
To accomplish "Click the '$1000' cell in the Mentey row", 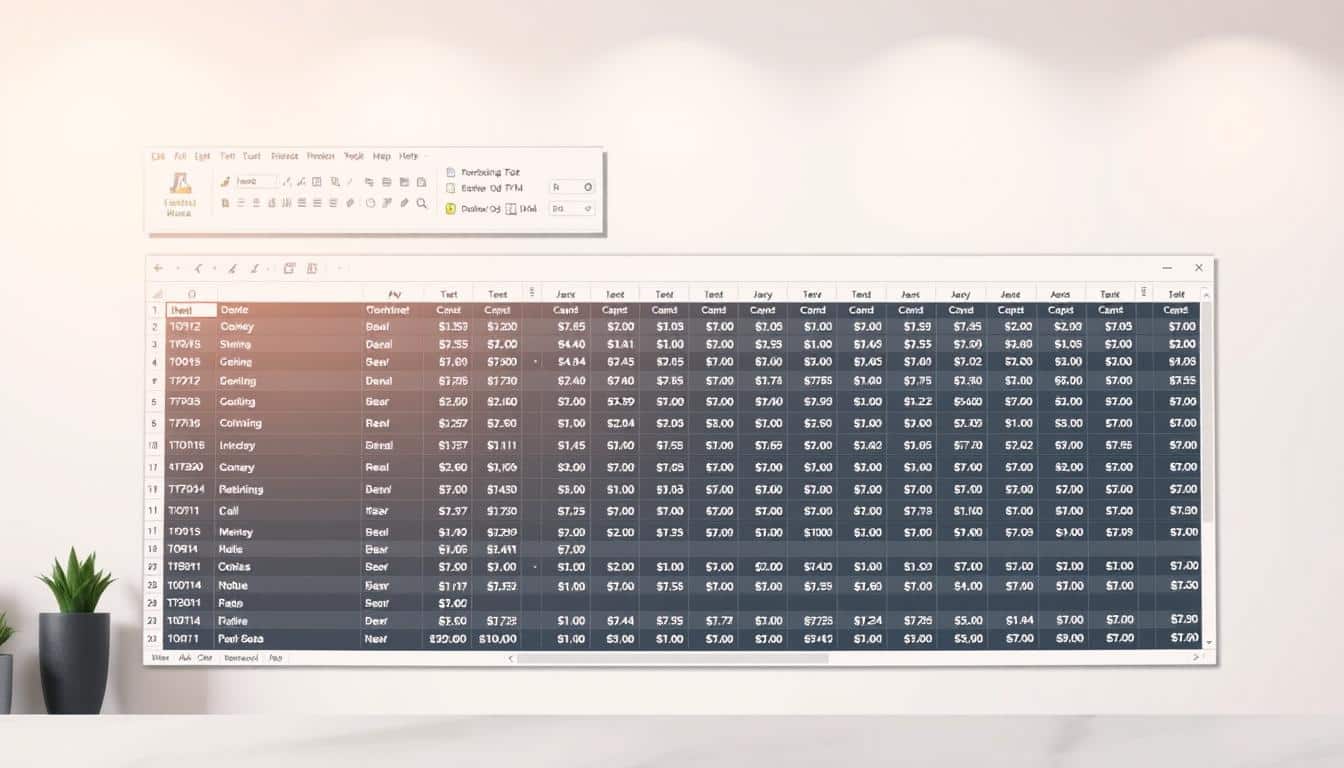I will tap(813, 532).
